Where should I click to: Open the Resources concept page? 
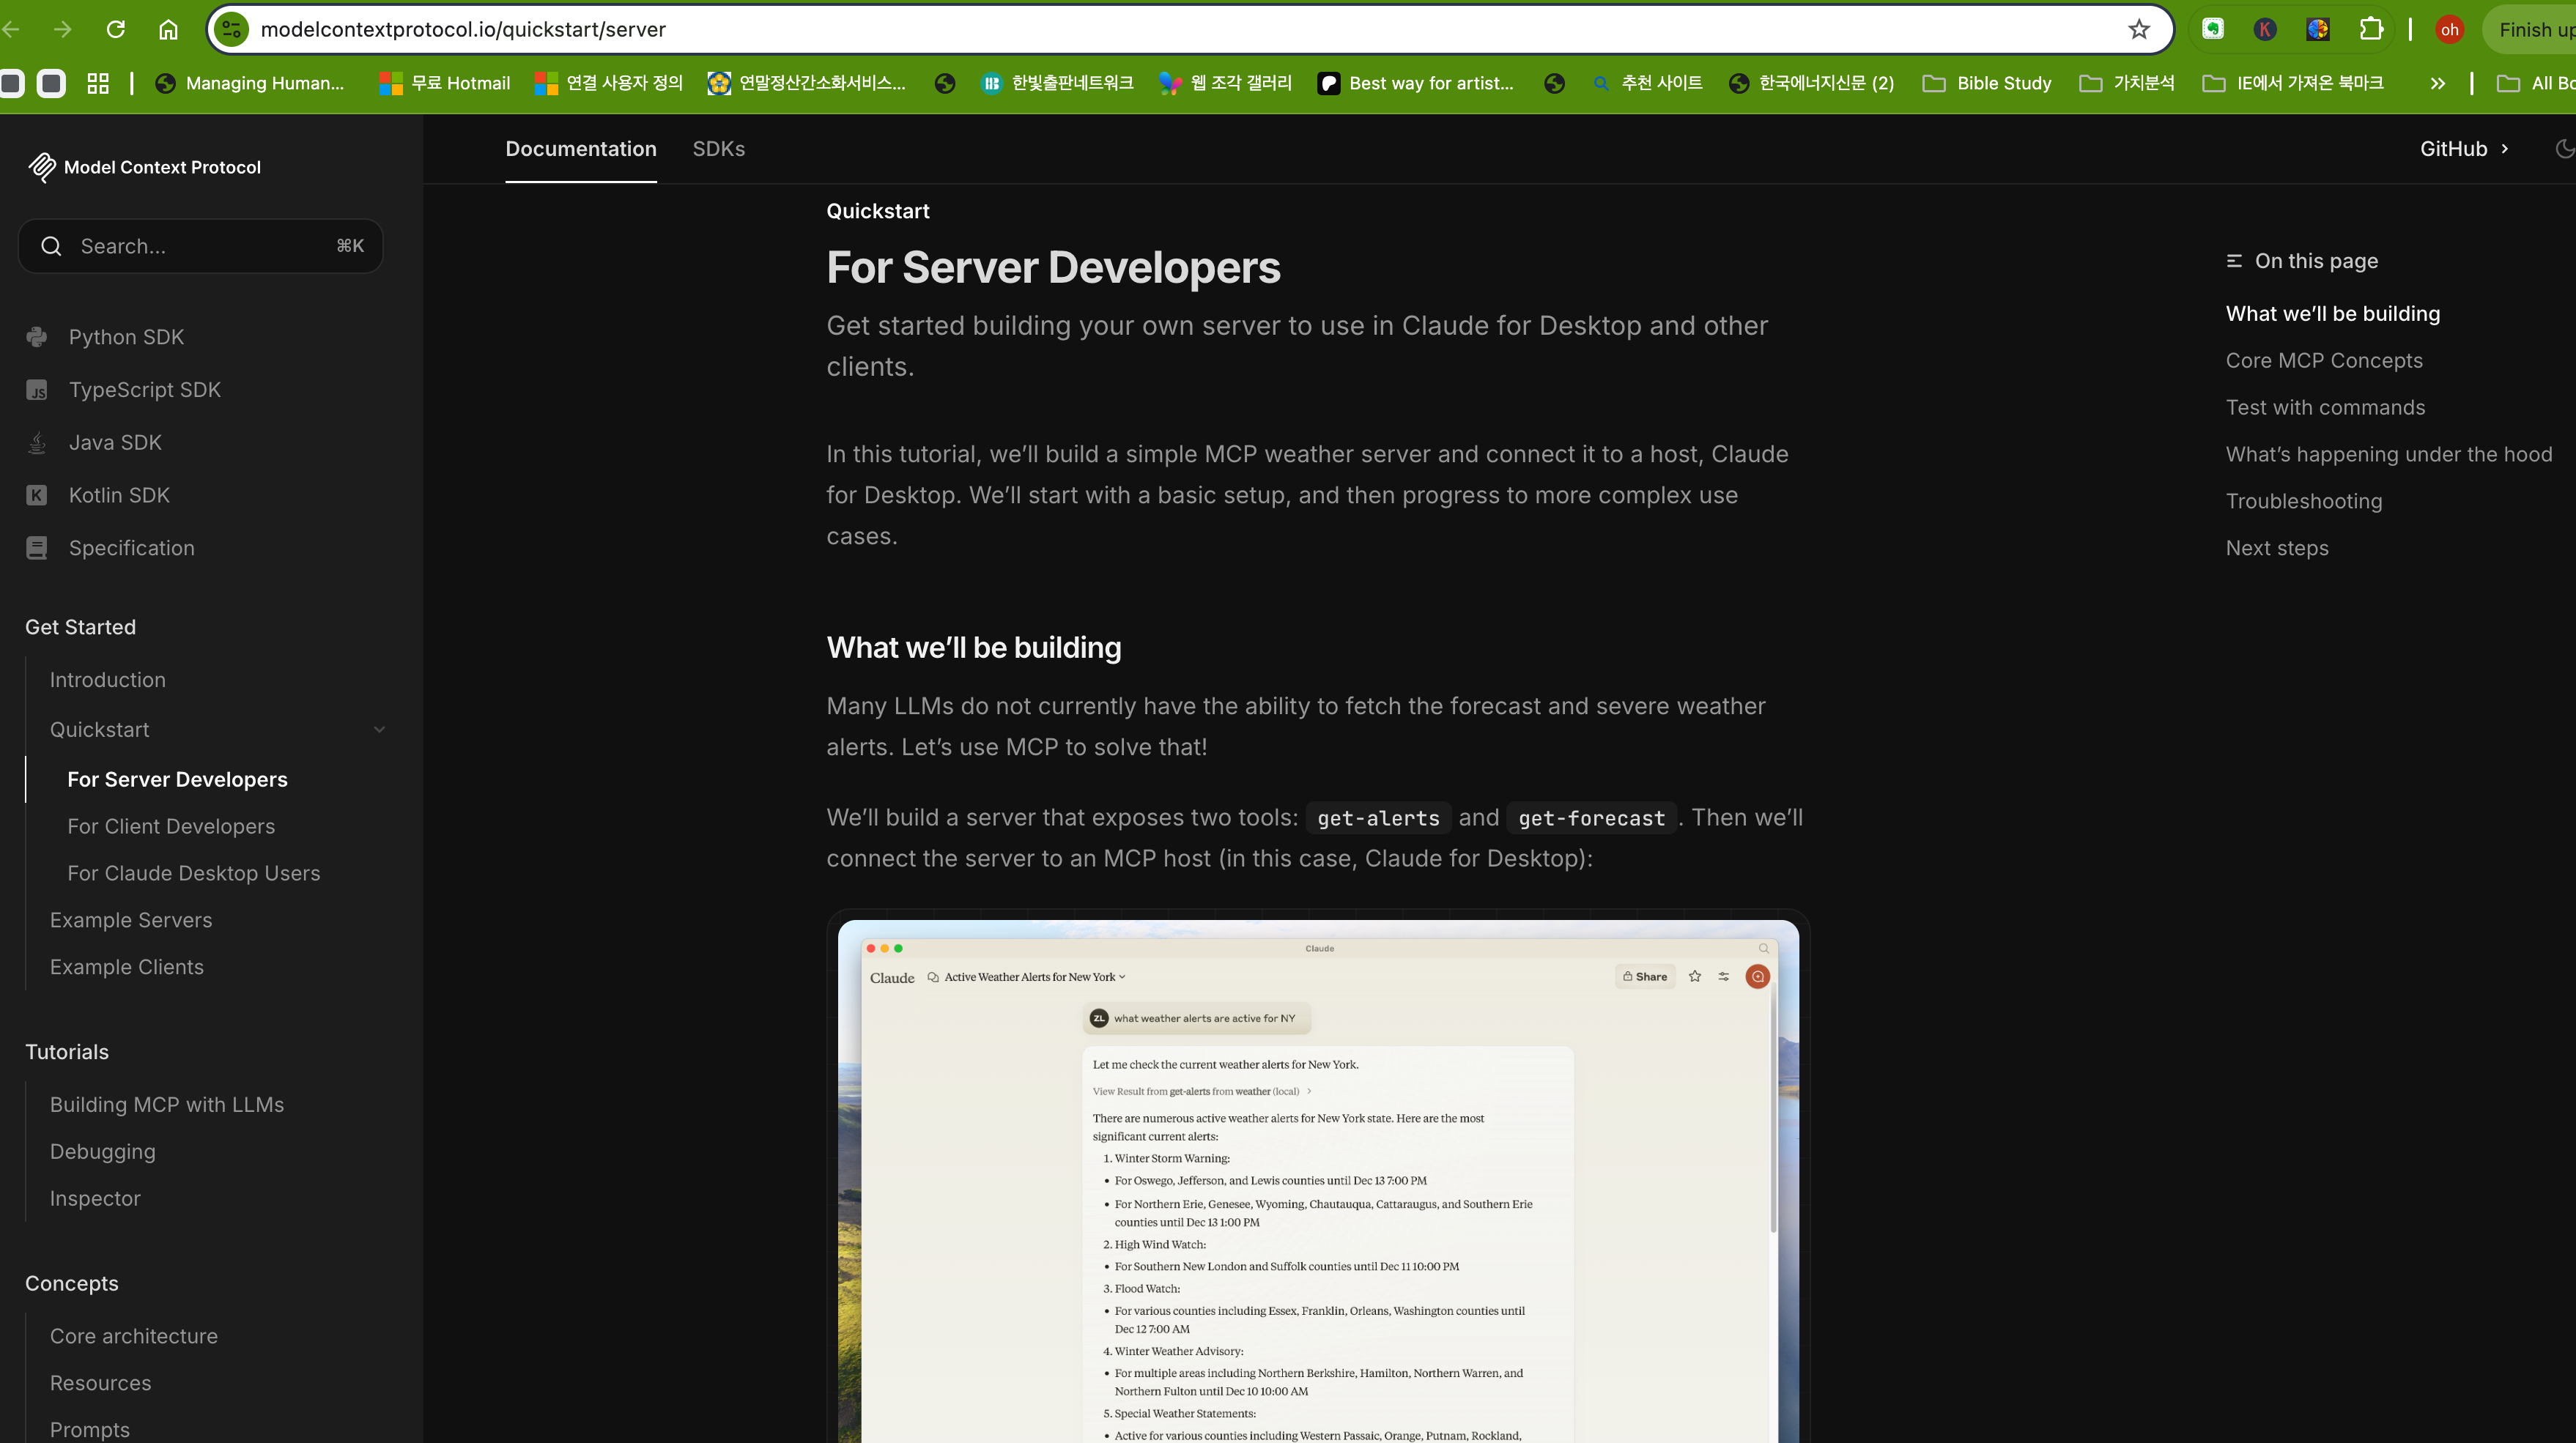click(x=101, y=1383)
